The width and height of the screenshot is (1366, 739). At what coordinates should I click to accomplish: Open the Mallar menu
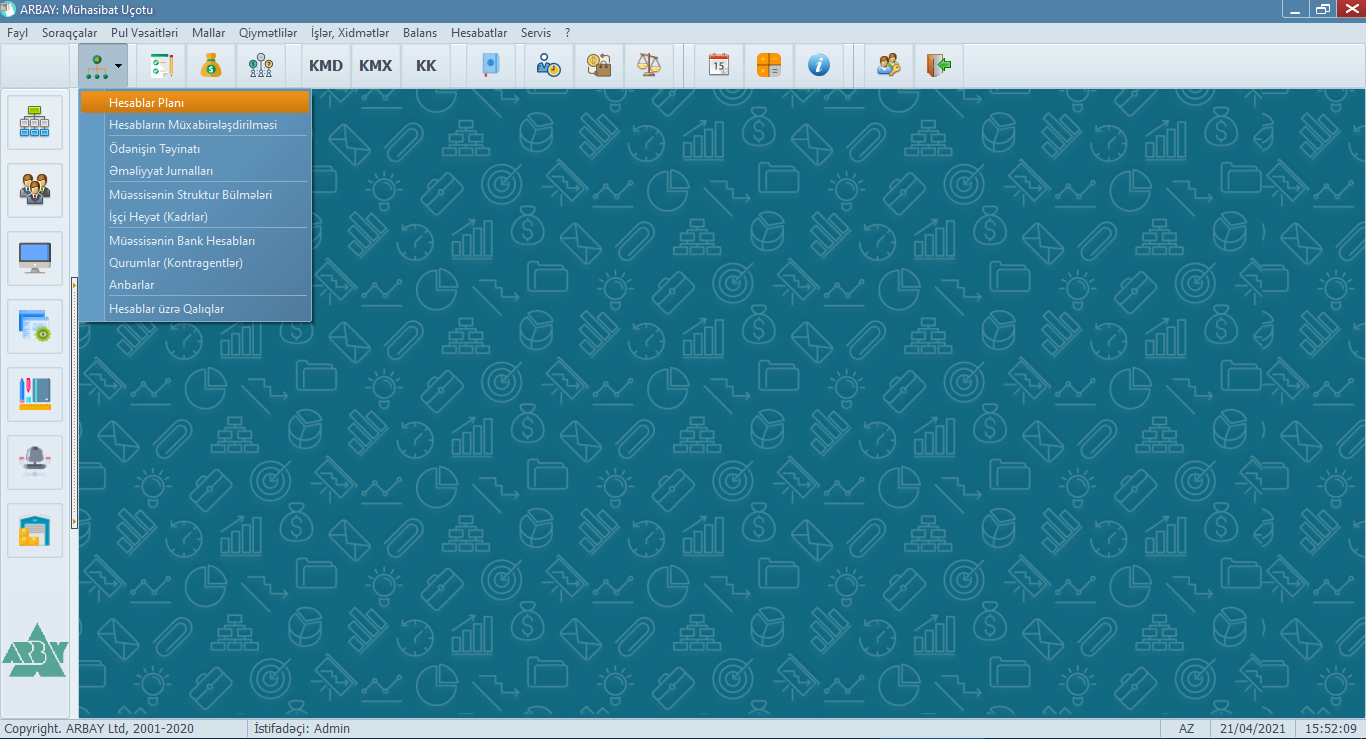[x=208, y=33]
